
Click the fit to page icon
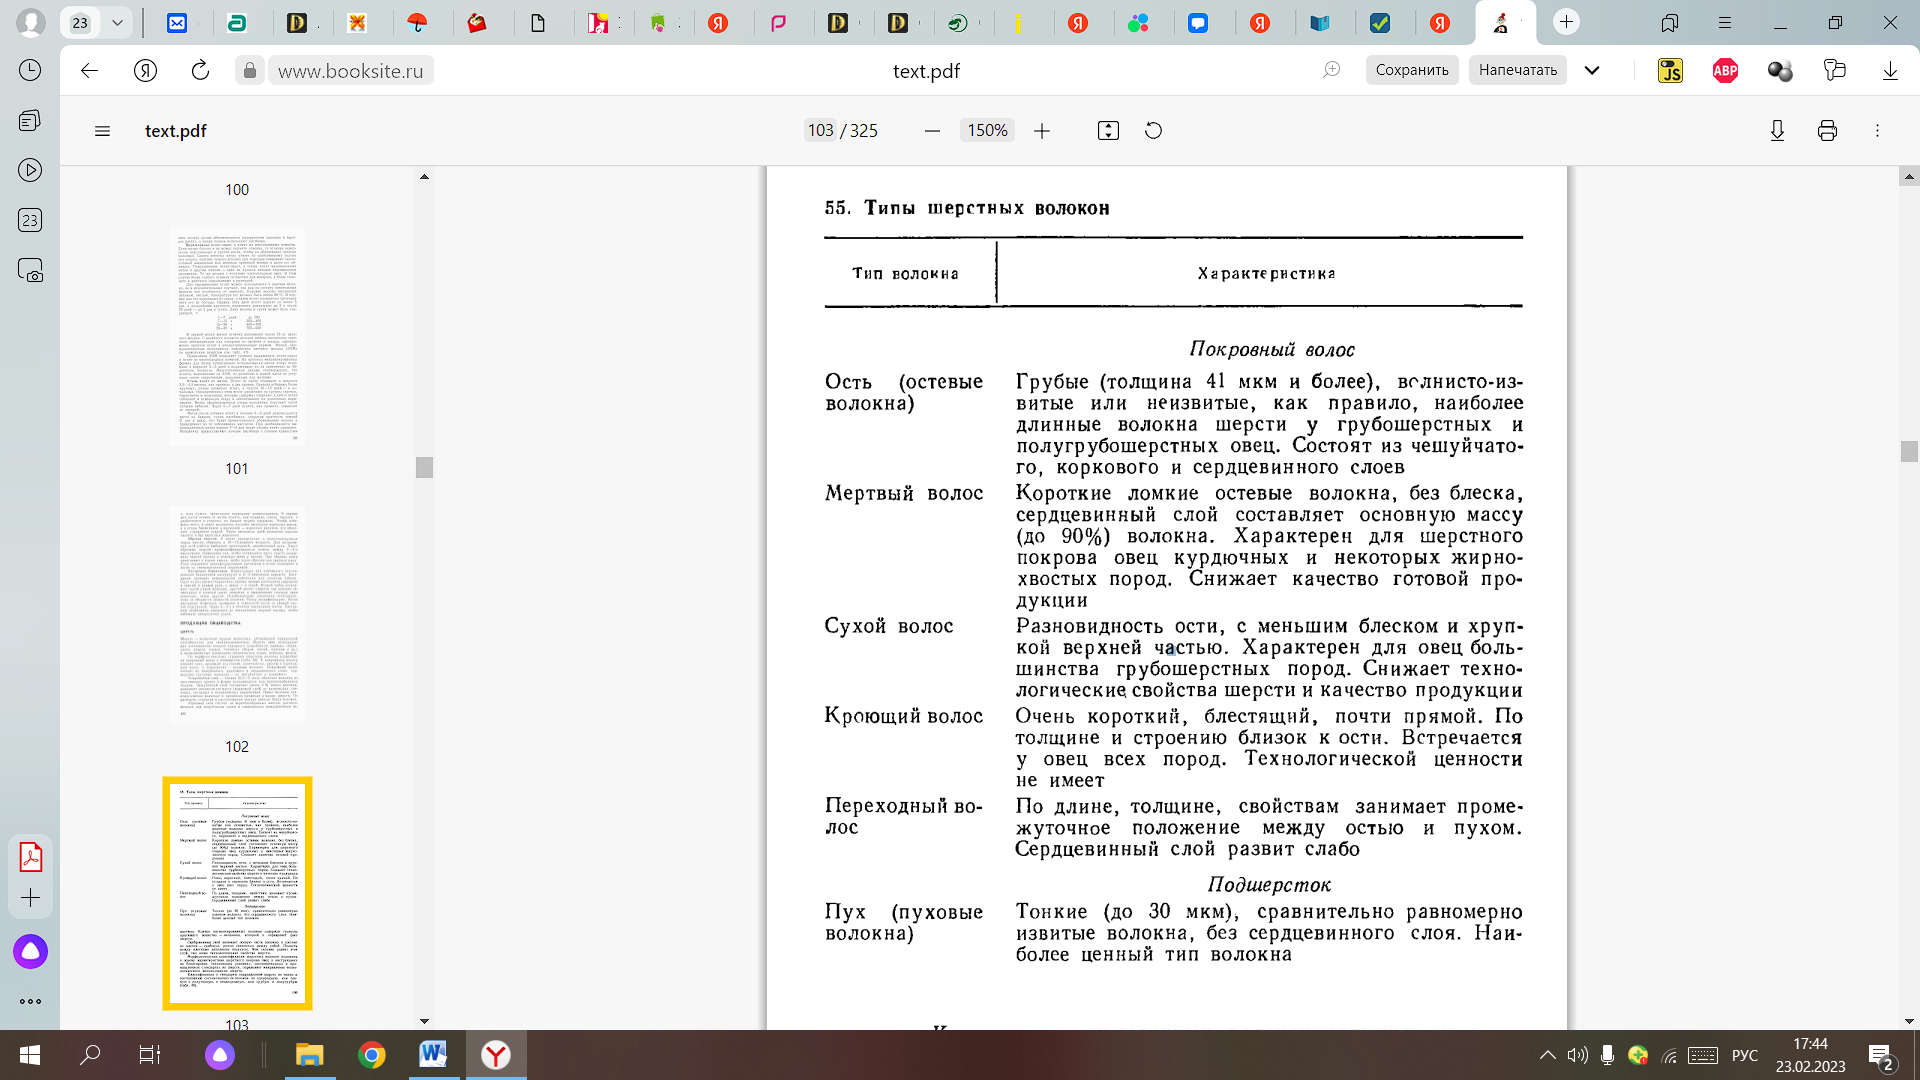pyautogui.click(x=1108, y=131)
